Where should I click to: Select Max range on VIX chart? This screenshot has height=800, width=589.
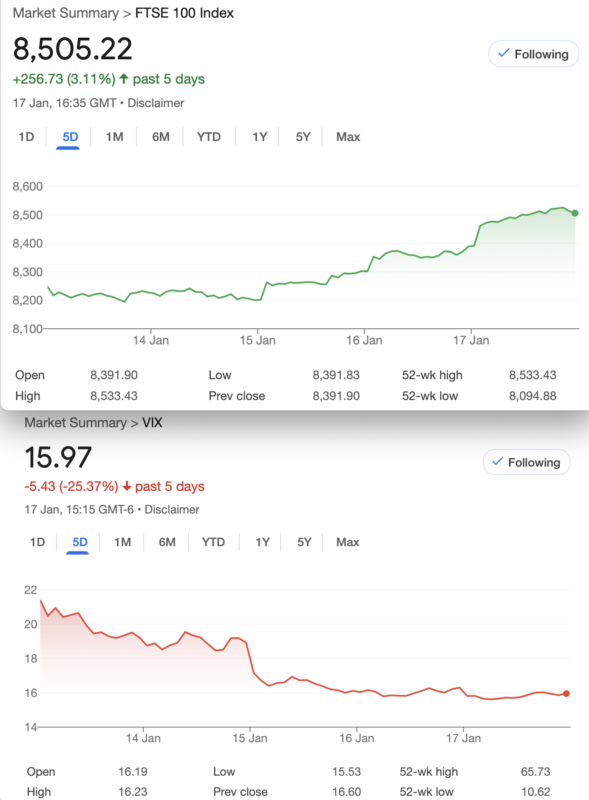348,542
